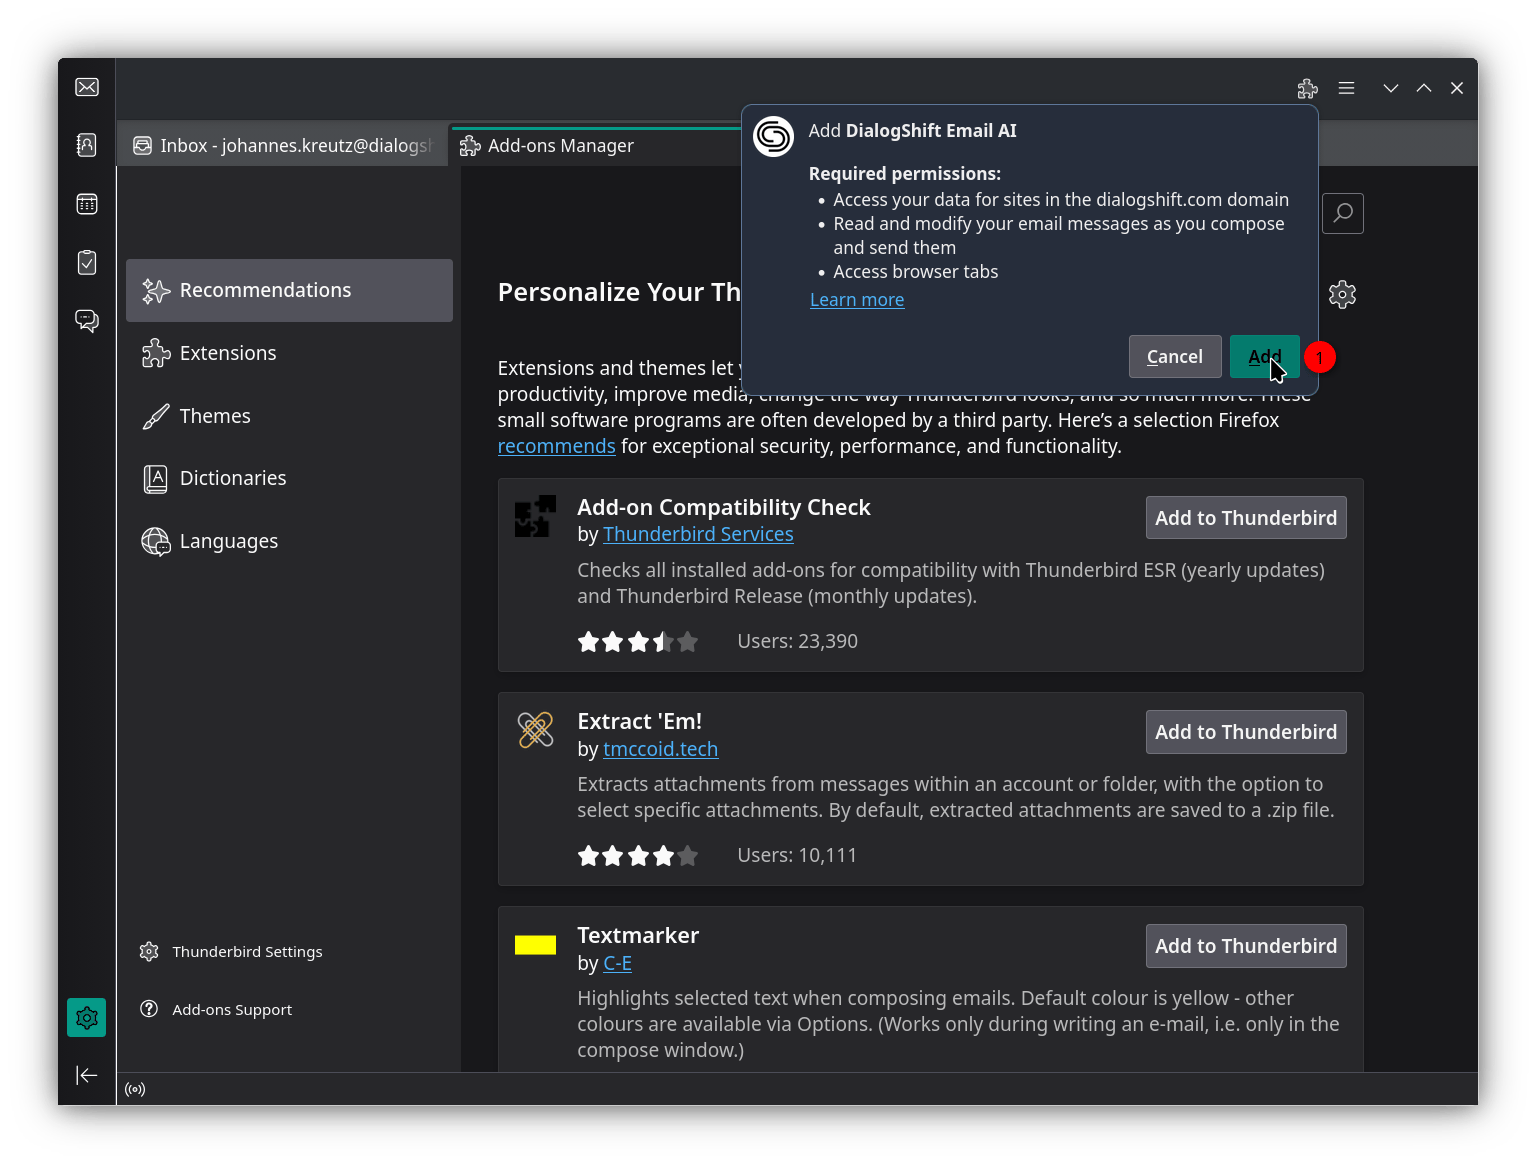
Task: Click the star rating for Extract 'Em!
Action: coord(638,856)
